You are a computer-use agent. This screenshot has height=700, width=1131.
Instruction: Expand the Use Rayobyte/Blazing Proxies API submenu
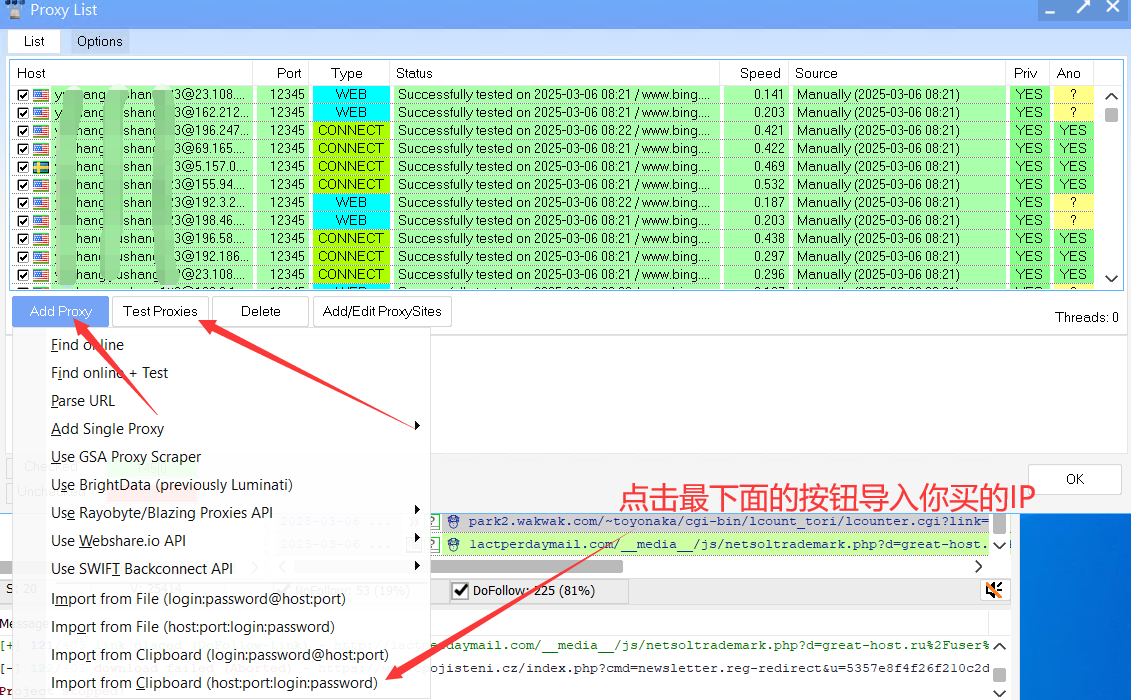pos(417,510)
